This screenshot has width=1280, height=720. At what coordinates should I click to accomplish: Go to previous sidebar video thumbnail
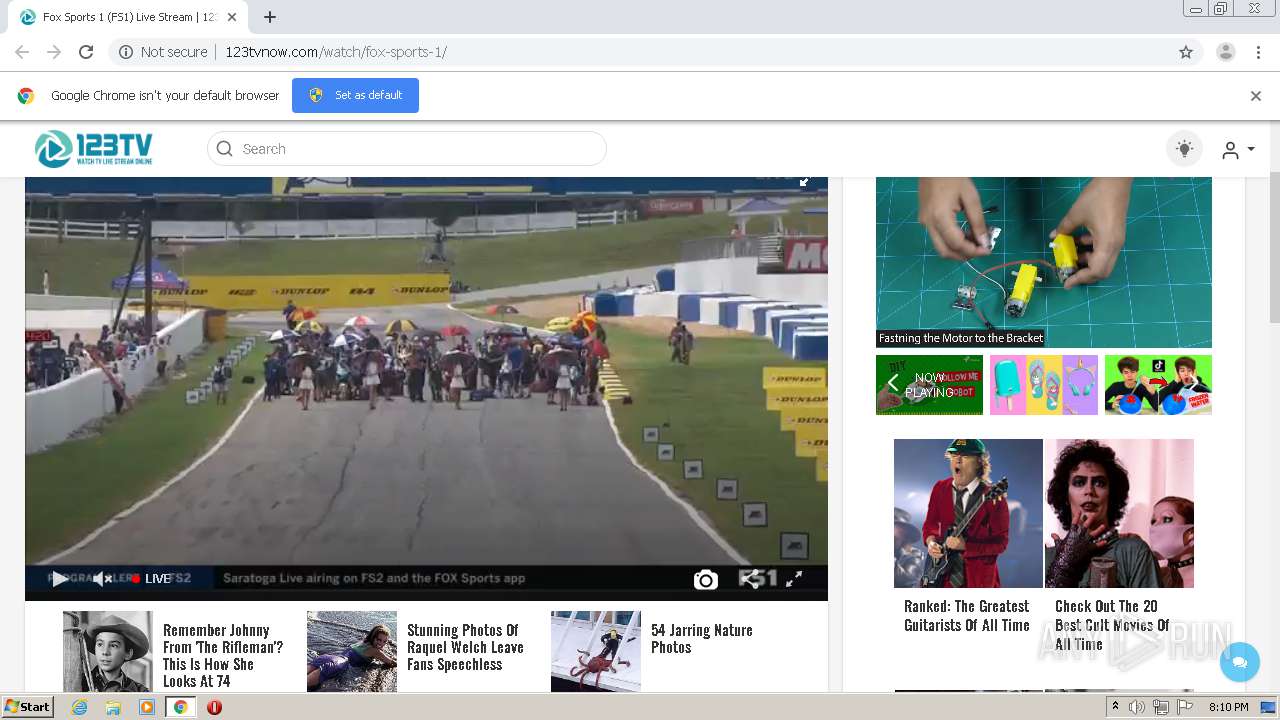pyautogui.click(x=893, y=384)
